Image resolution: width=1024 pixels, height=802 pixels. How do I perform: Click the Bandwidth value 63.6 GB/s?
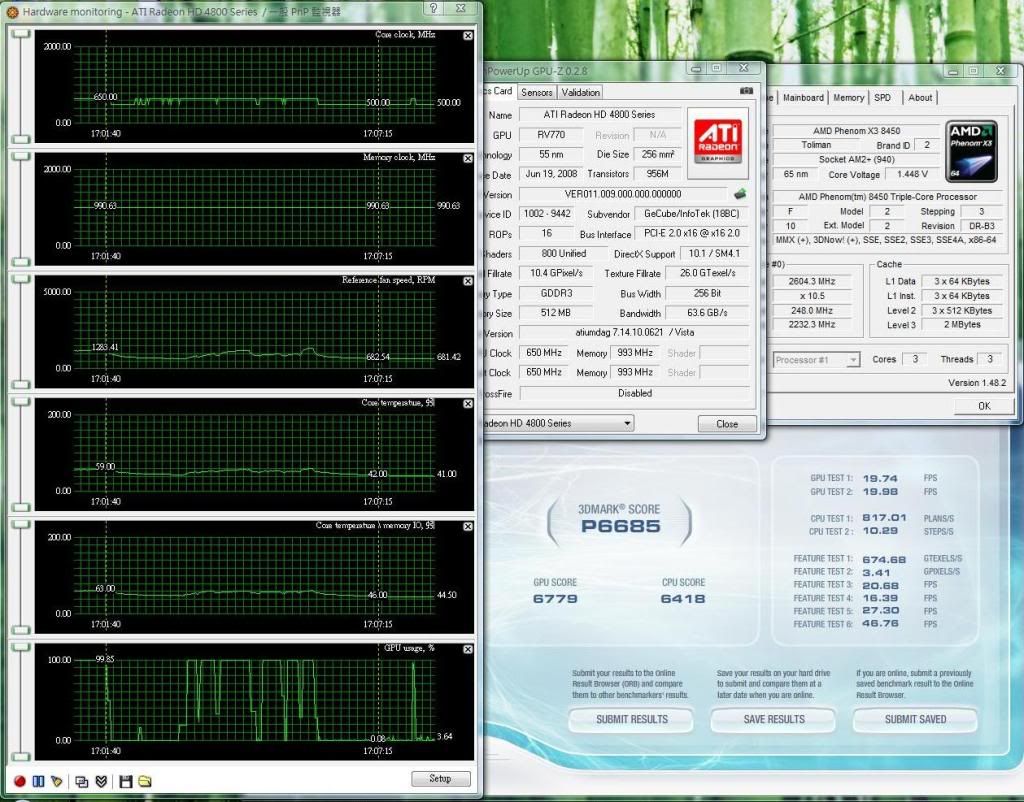(707, 313)
